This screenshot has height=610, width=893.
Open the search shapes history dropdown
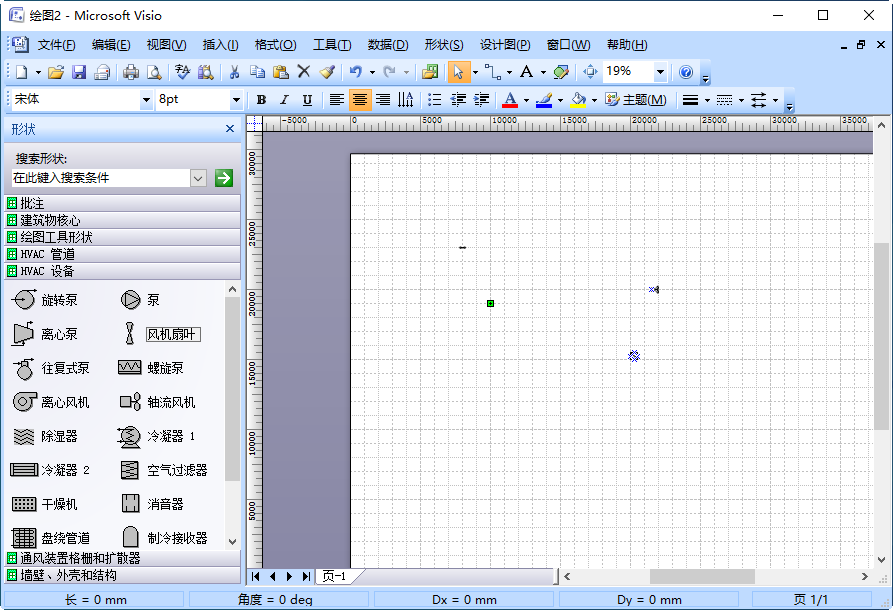[198, 178]
